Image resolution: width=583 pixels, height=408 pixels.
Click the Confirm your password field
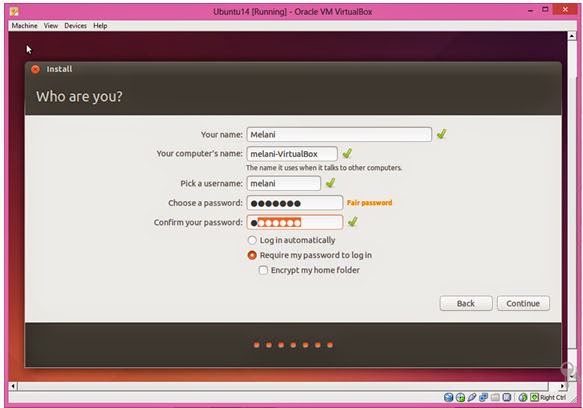(x=295, y=222)
